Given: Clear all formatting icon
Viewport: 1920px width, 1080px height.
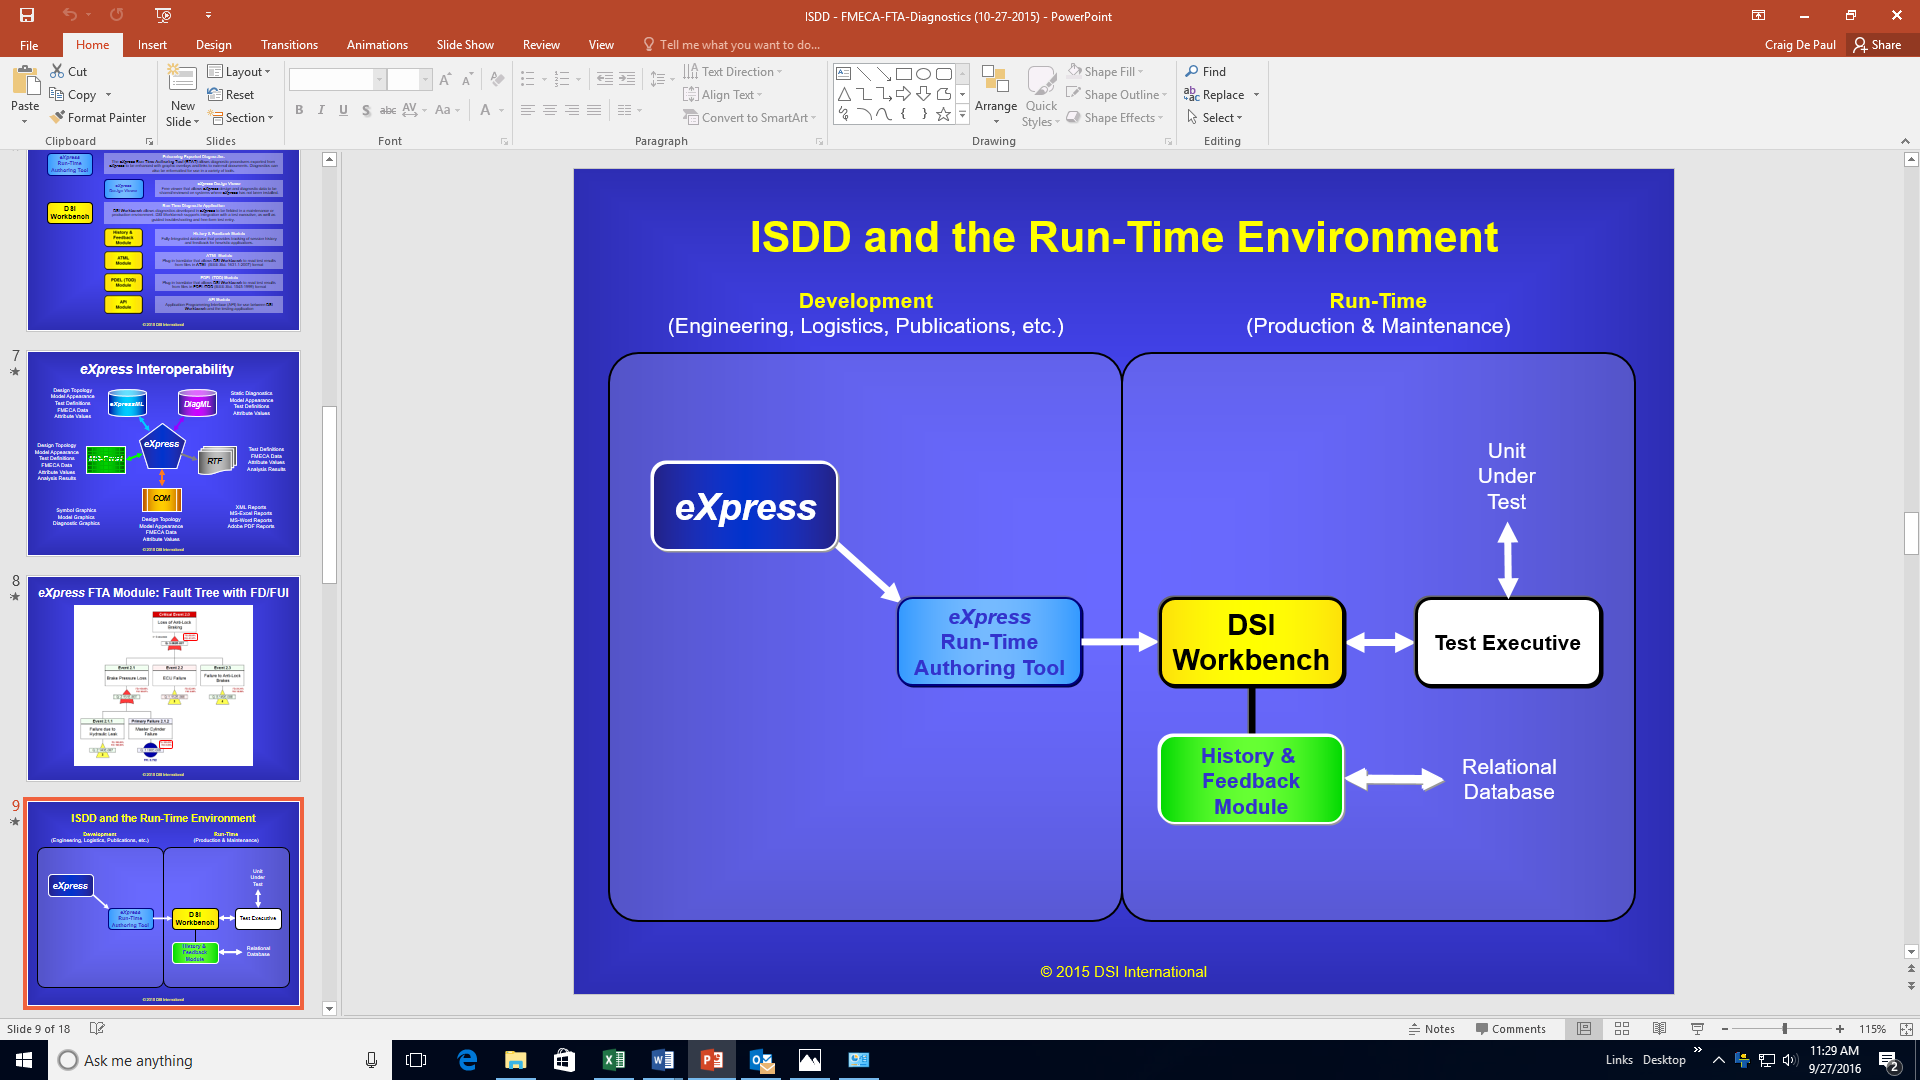Looking at the screenshot, I should (498, 79).
